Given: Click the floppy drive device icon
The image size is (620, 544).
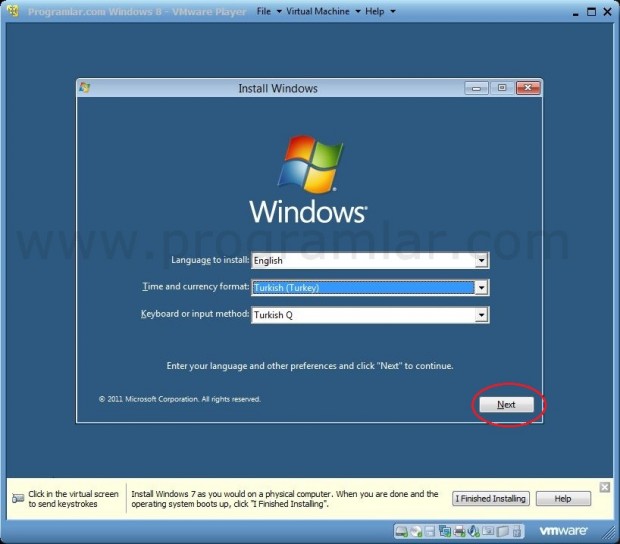Looking at the screenshot, I should 430,531.
